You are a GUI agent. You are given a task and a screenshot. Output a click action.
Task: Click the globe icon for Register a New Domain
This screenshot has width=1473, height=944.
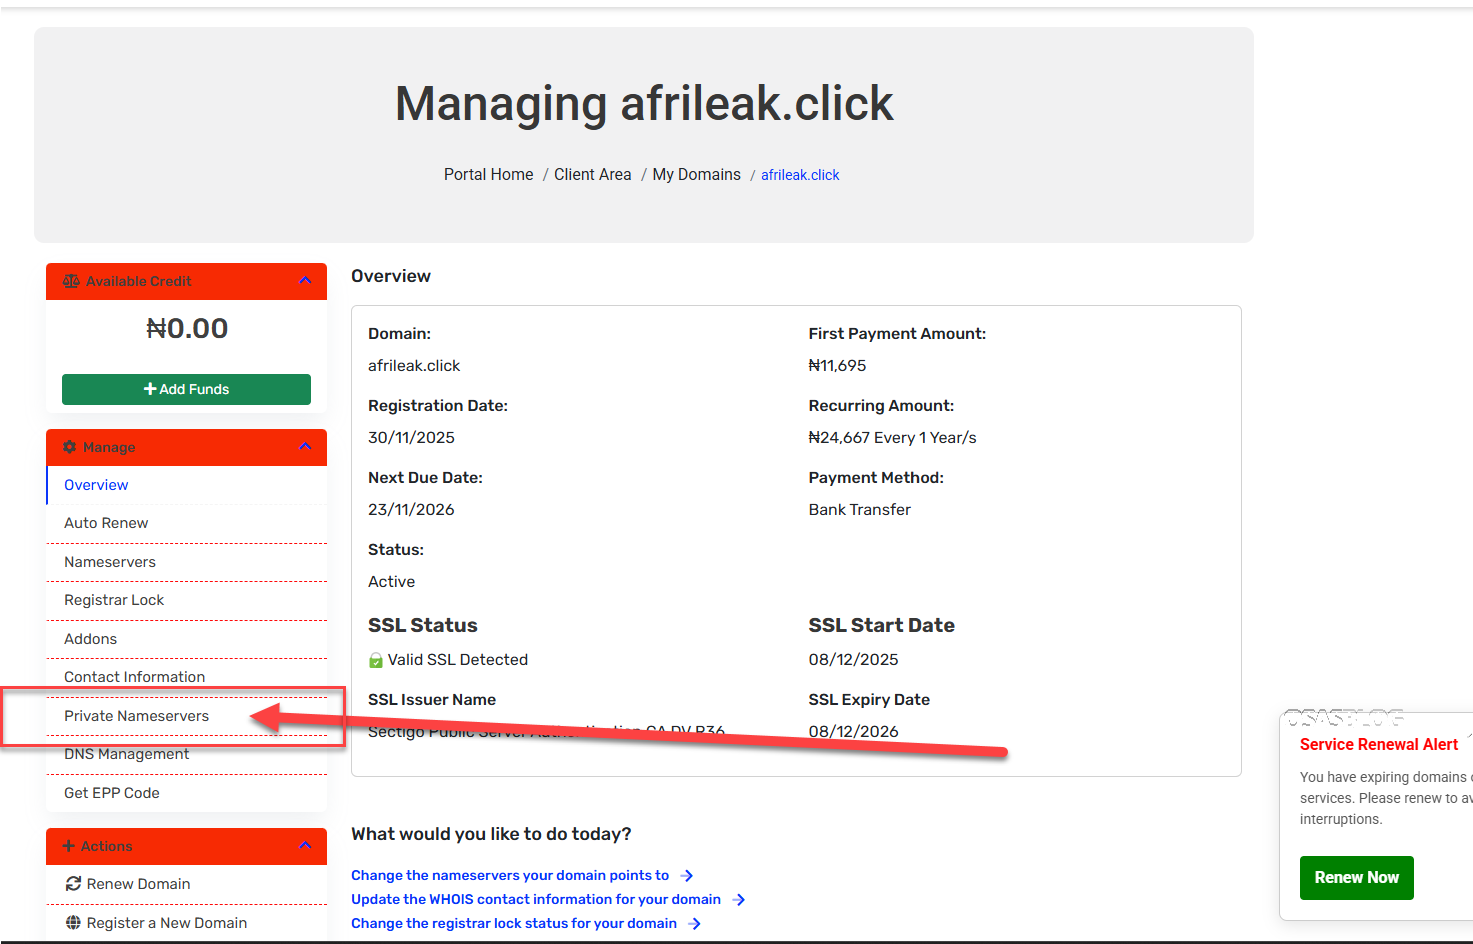[x=73, y=923]
